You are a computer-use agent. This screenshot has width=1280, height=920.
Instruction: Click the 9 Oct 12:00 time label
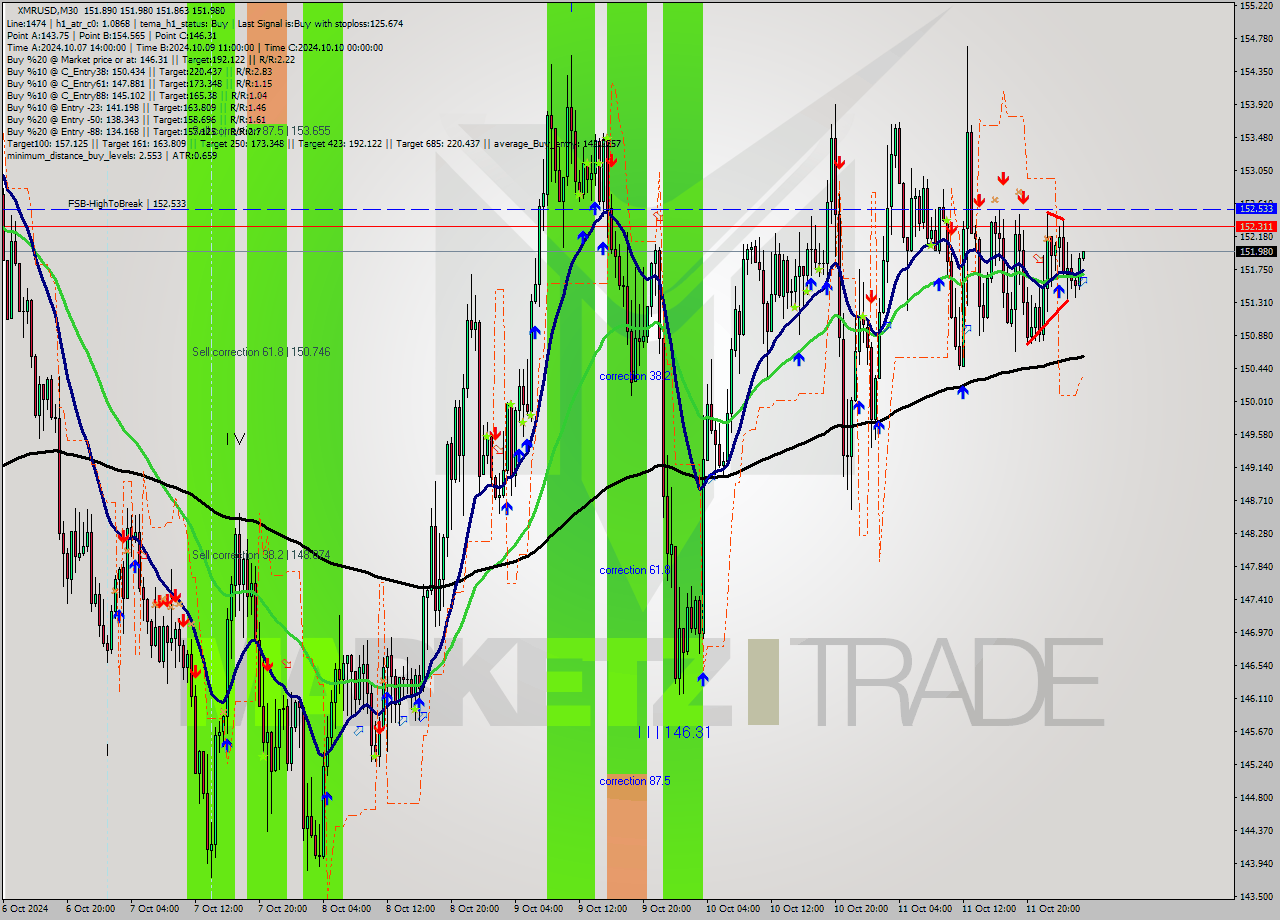click(x=602, y=909)
